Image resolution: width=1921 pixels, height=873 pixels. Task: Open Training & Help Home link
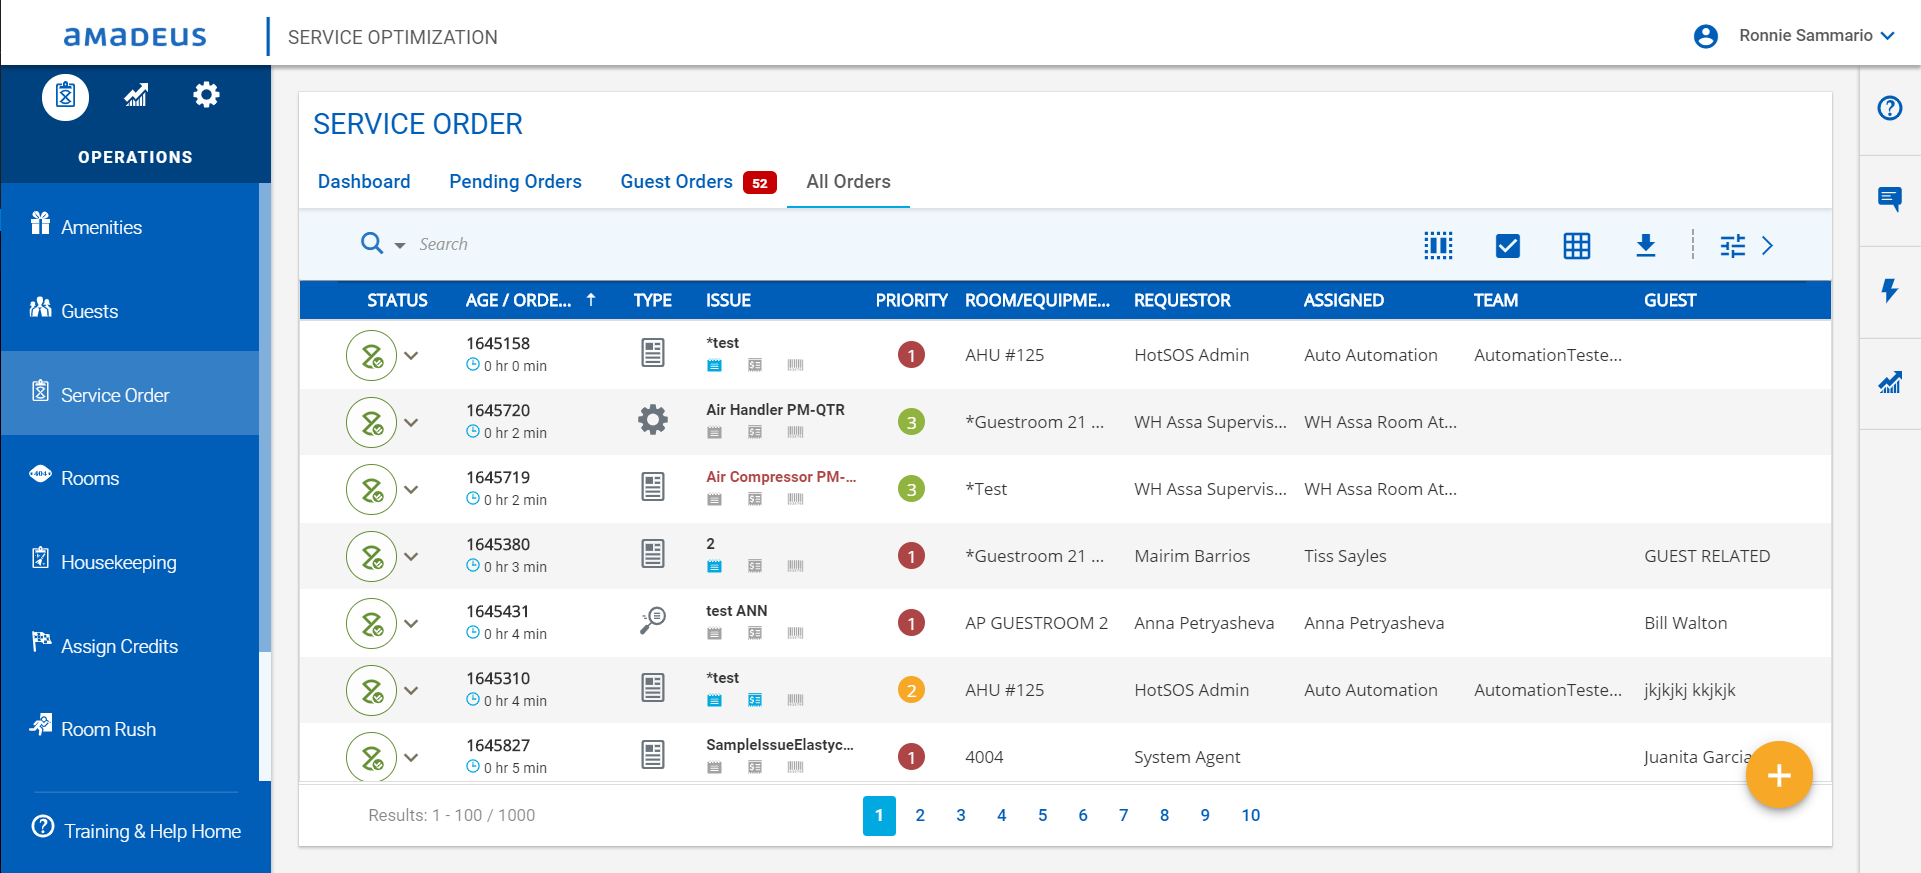[x=137, y=830]
